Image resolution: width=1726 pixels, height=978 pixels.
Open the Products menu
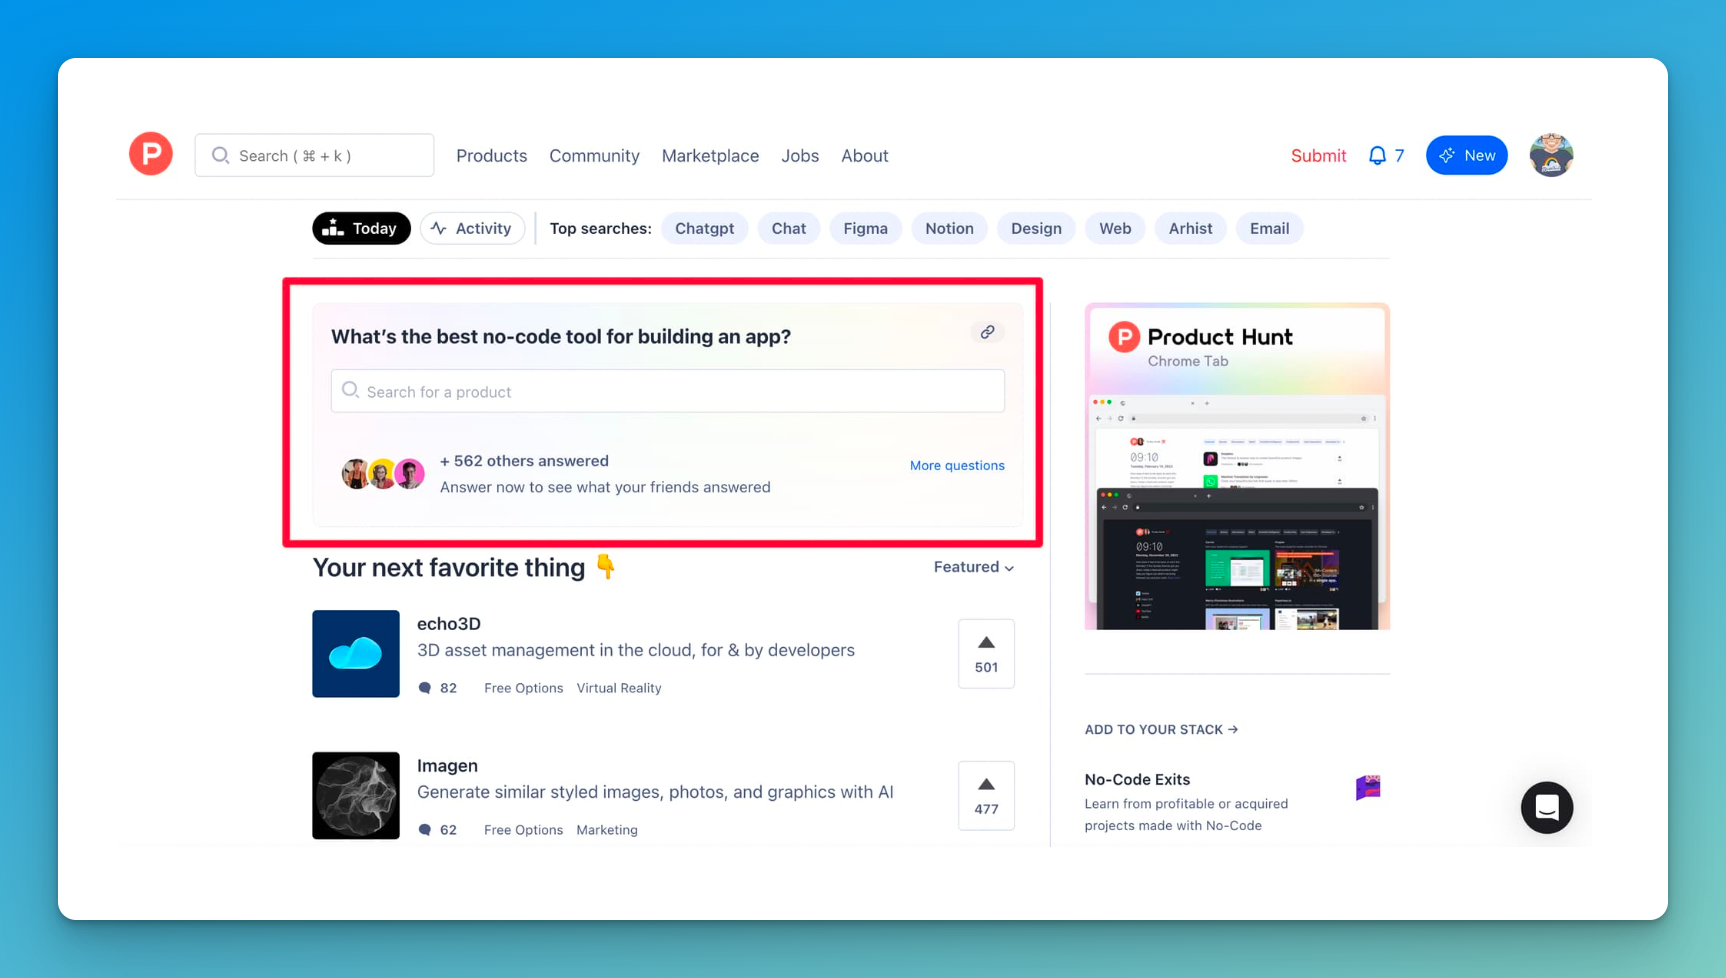coord(491,155)
